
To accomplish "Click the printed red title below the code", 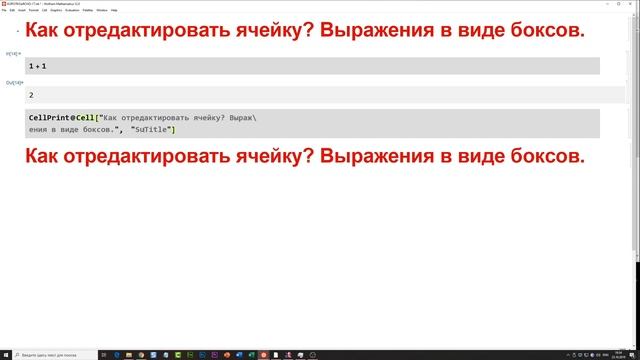I will (x=305, y=156).
